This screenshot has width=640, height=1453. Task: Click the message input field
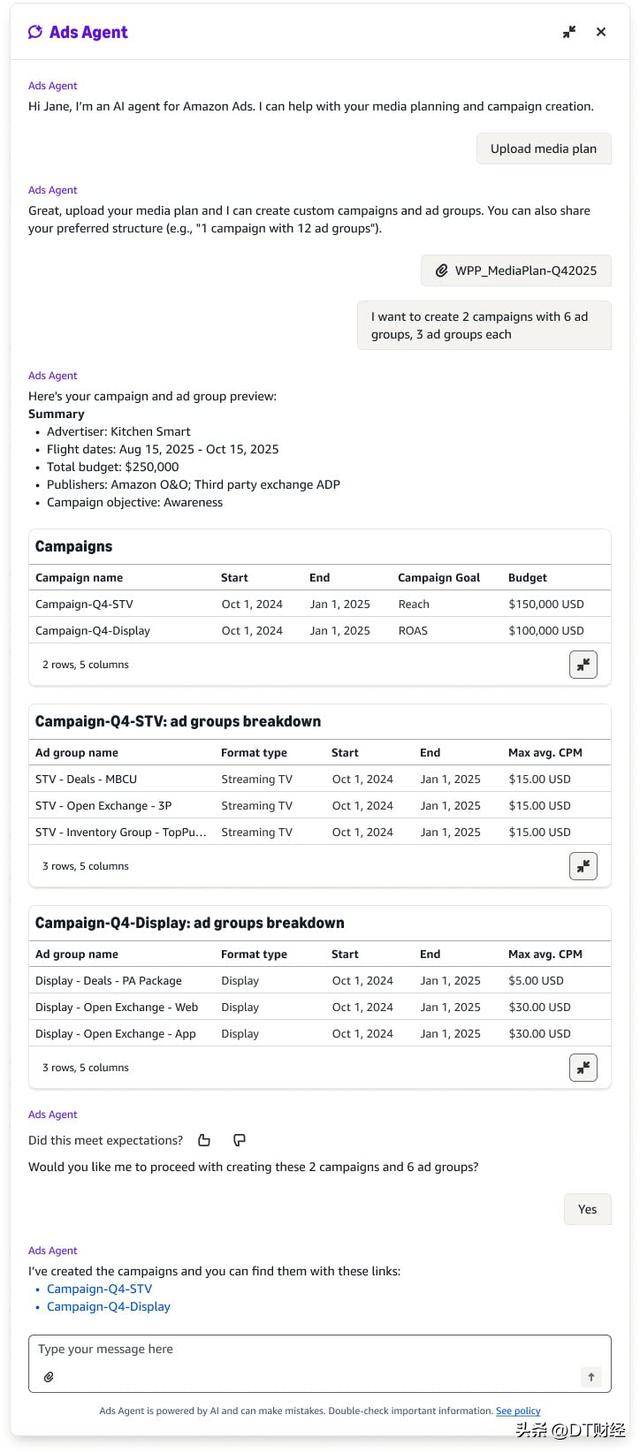(300, 1350)
